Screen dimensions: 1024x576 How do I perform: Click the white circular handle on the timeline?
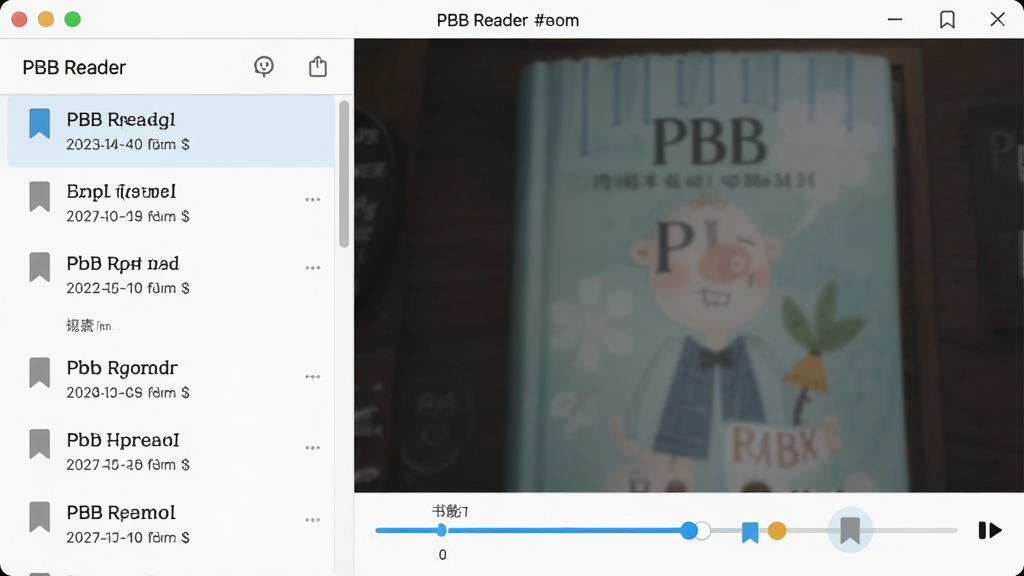pyautogui.click(x=703, y=531)
